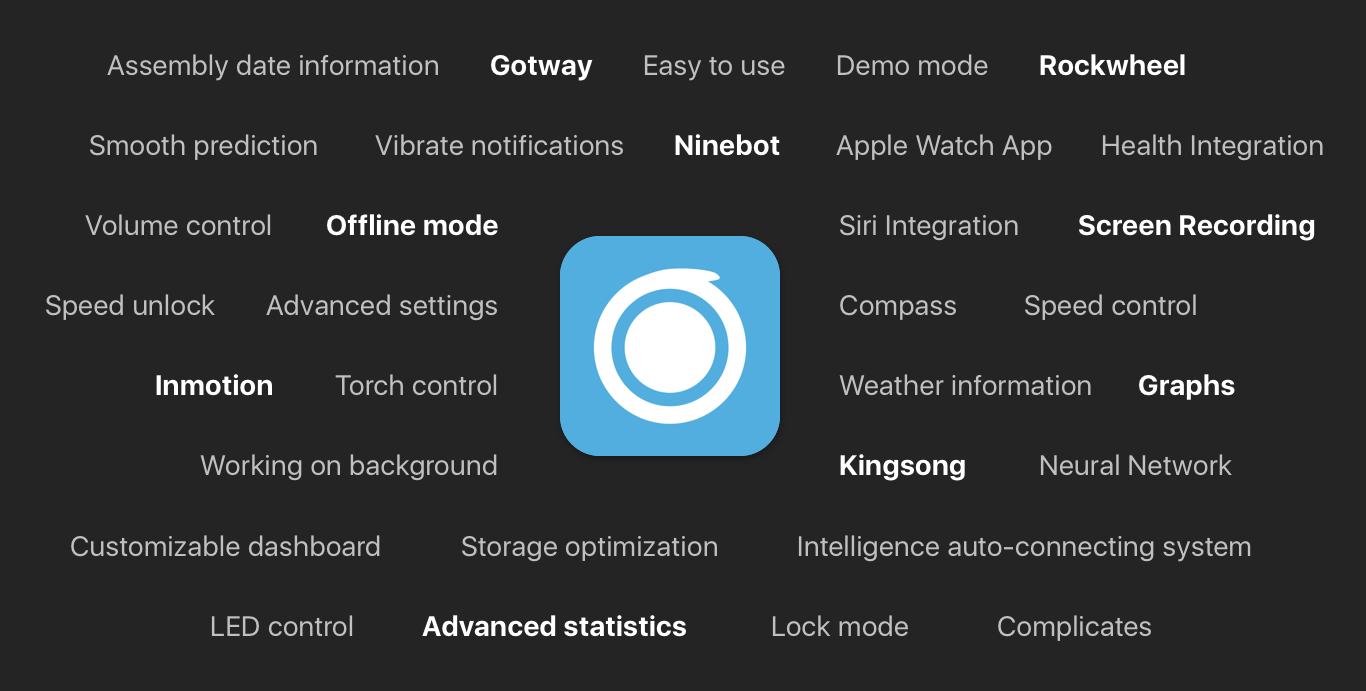Select the Apple Watch App text
The height and width of the screenshot is (691, 1366).
944,146
